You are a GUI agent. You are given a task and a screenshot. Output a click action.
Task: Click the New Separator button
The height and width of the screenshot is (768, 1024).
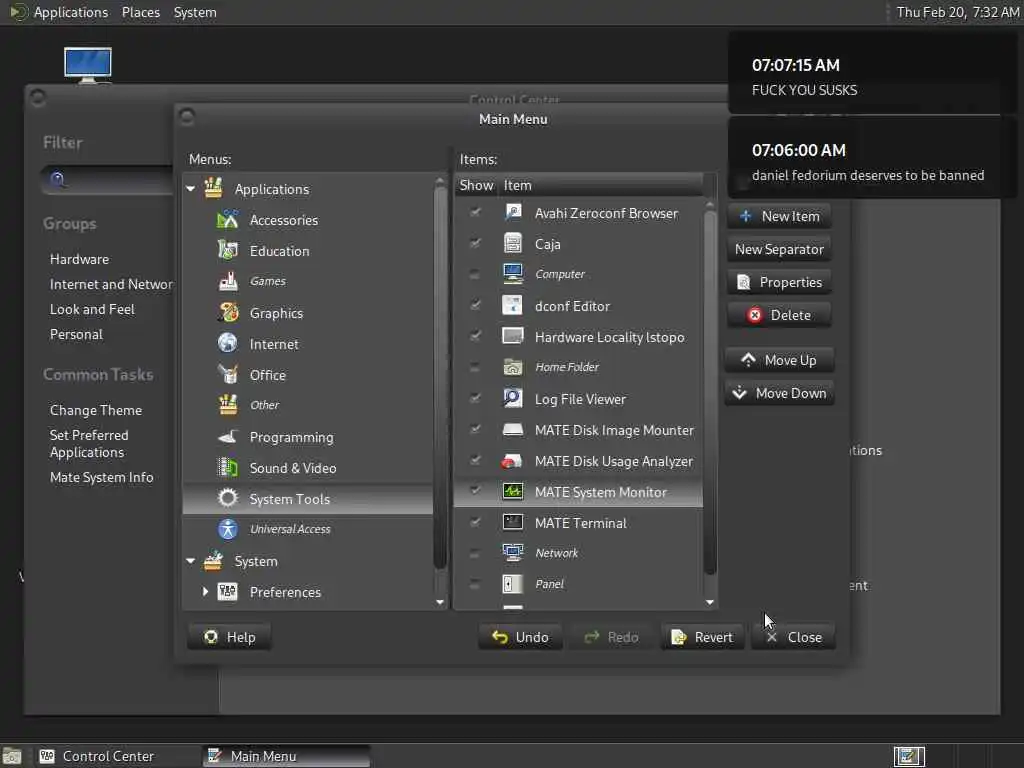pos(779,249)
